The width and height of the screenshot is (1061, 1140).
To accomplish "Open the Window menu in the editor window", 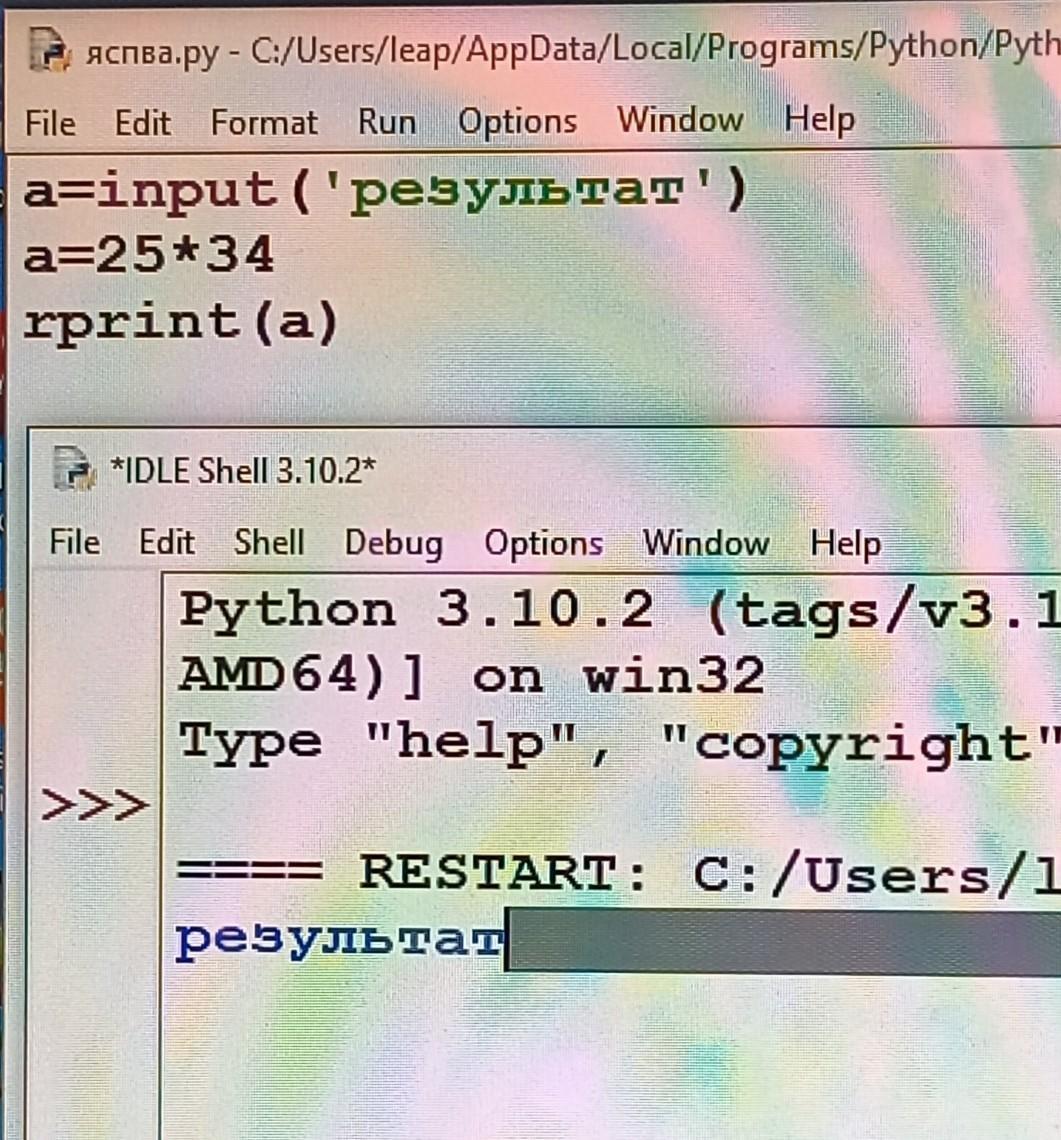I will click(x=680, y=119).
